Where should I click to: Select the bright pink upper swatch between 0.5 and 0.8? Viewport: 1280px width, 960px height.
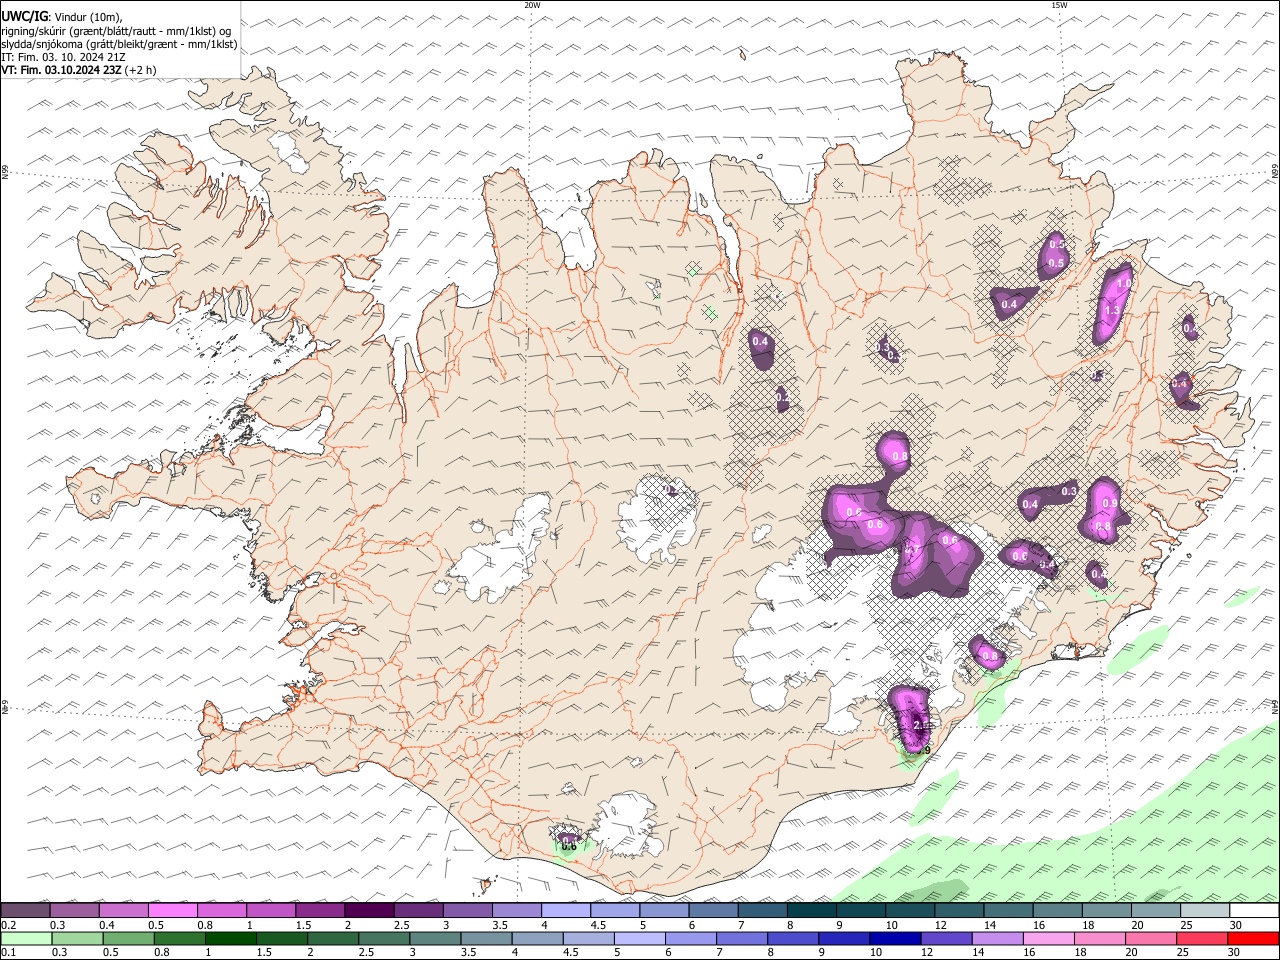172,910
